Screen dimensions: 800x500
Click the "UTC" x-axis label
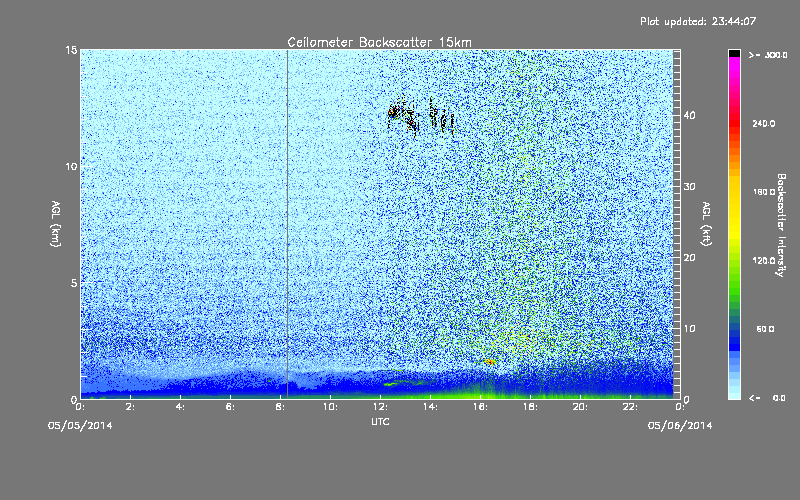click(380, 422)
